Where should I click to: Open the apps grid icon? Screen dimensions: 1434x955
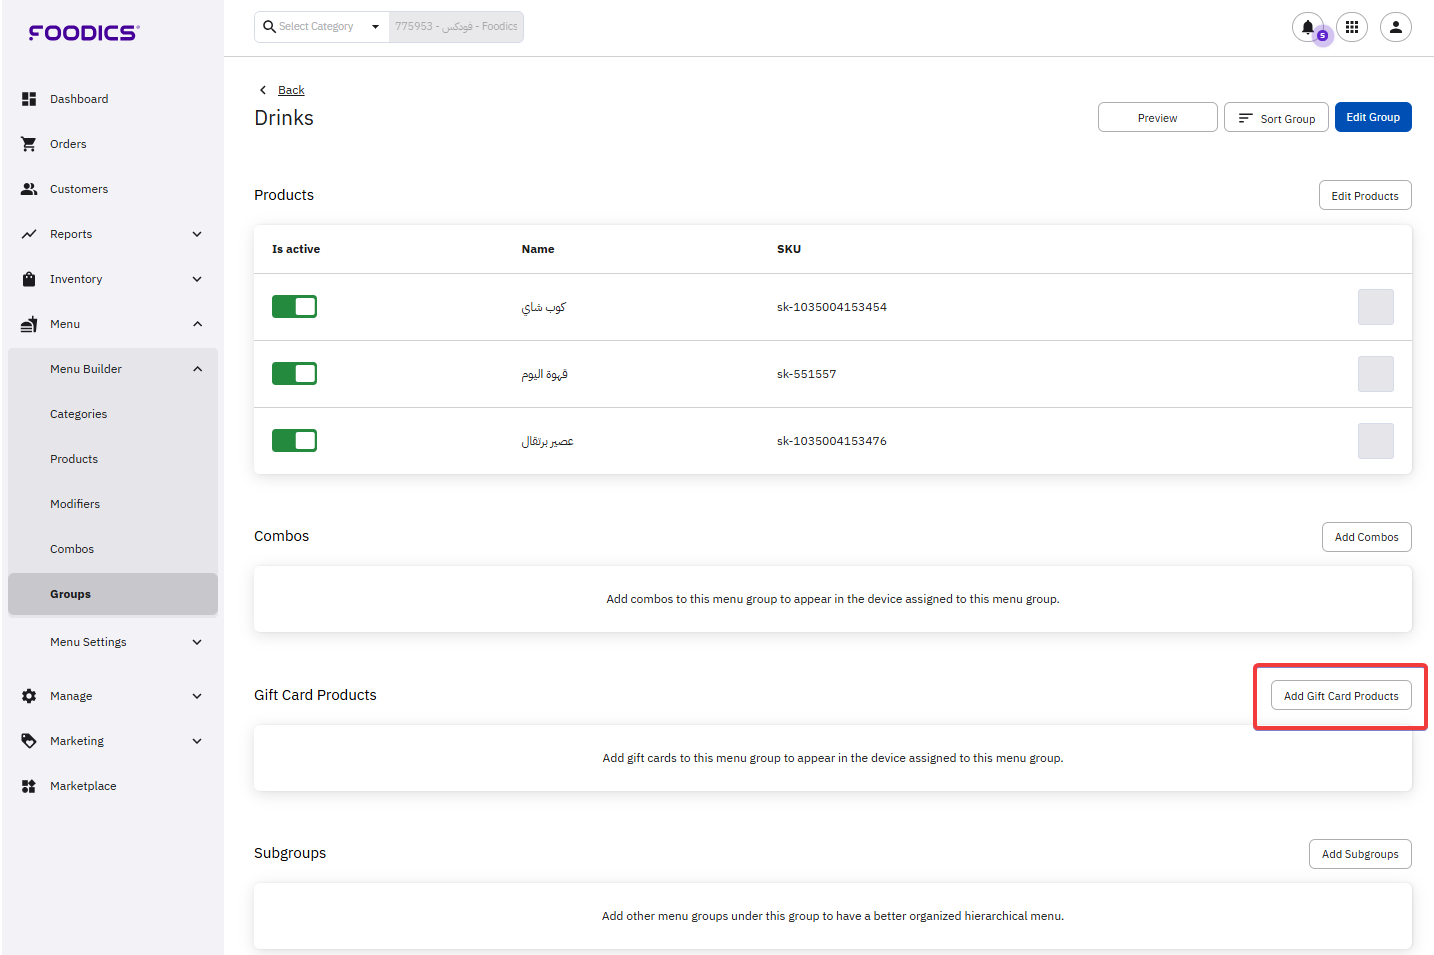tap(1352, 27)
